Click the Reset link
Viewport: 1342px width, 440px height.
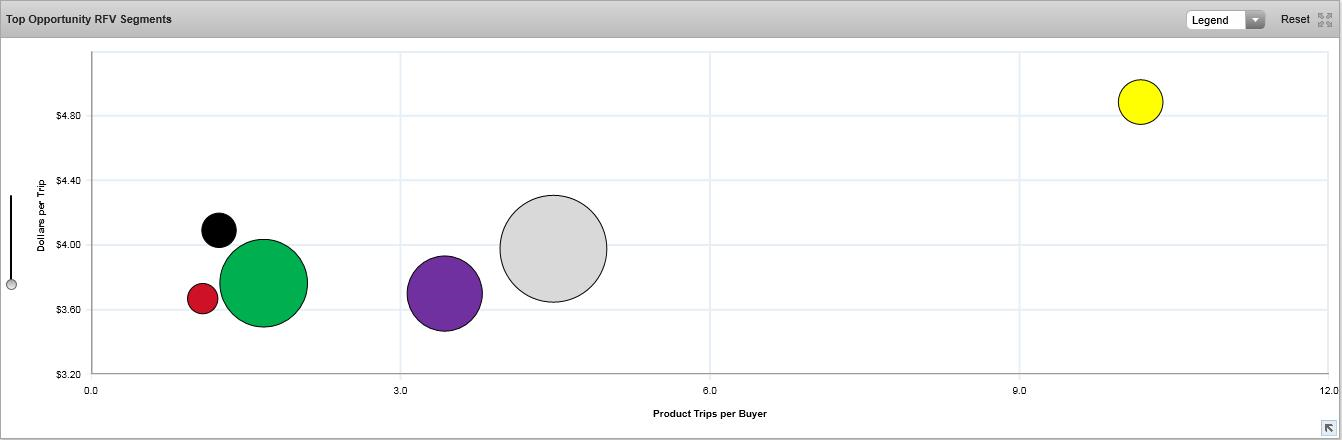[x=1294, y=19]
